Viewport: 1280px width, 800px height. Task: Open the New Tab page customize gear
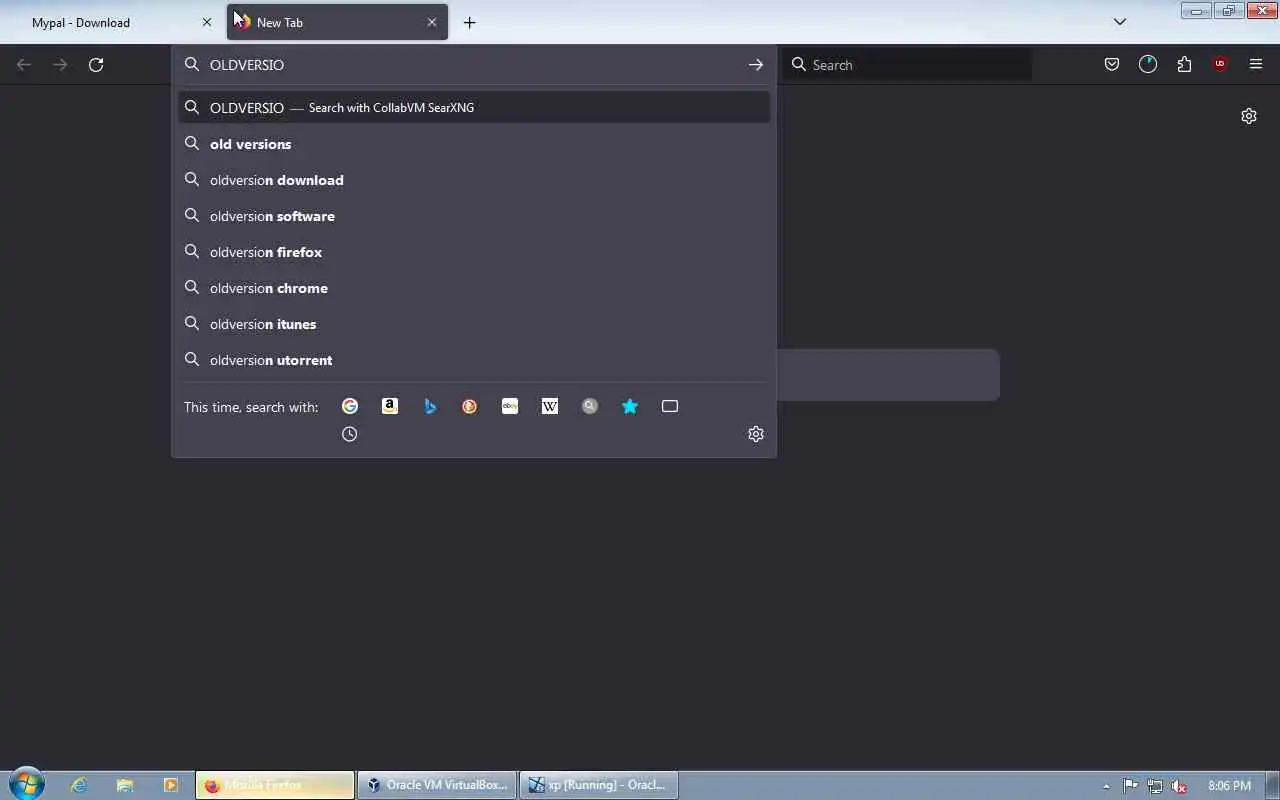coord(1249,116)
